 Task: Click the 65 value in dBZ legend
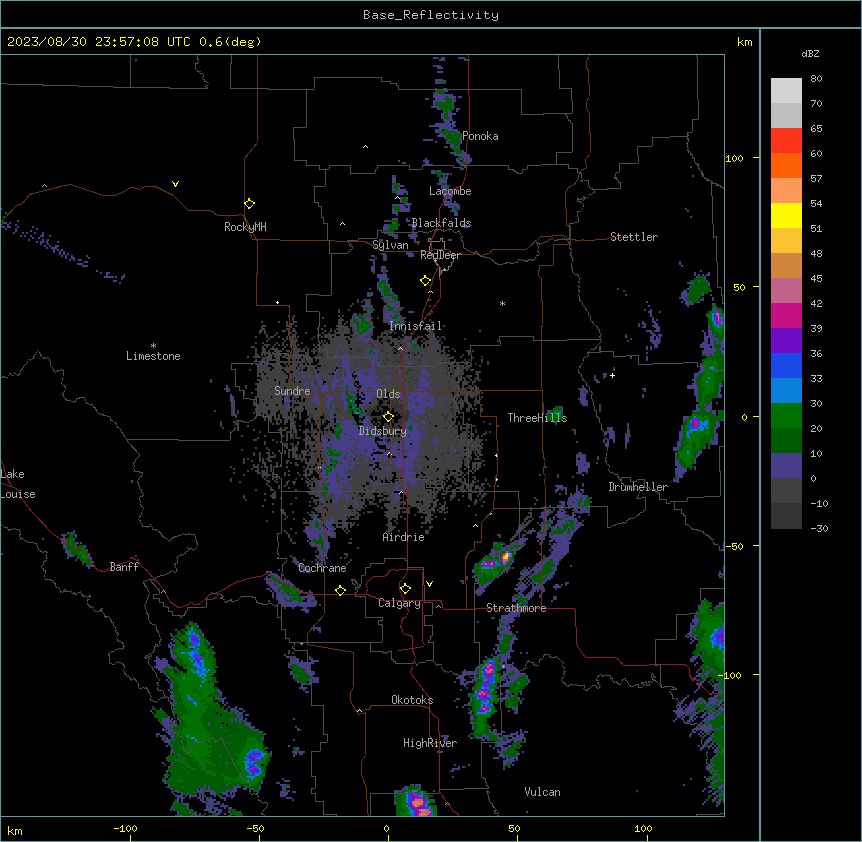[x=816, y=129]
